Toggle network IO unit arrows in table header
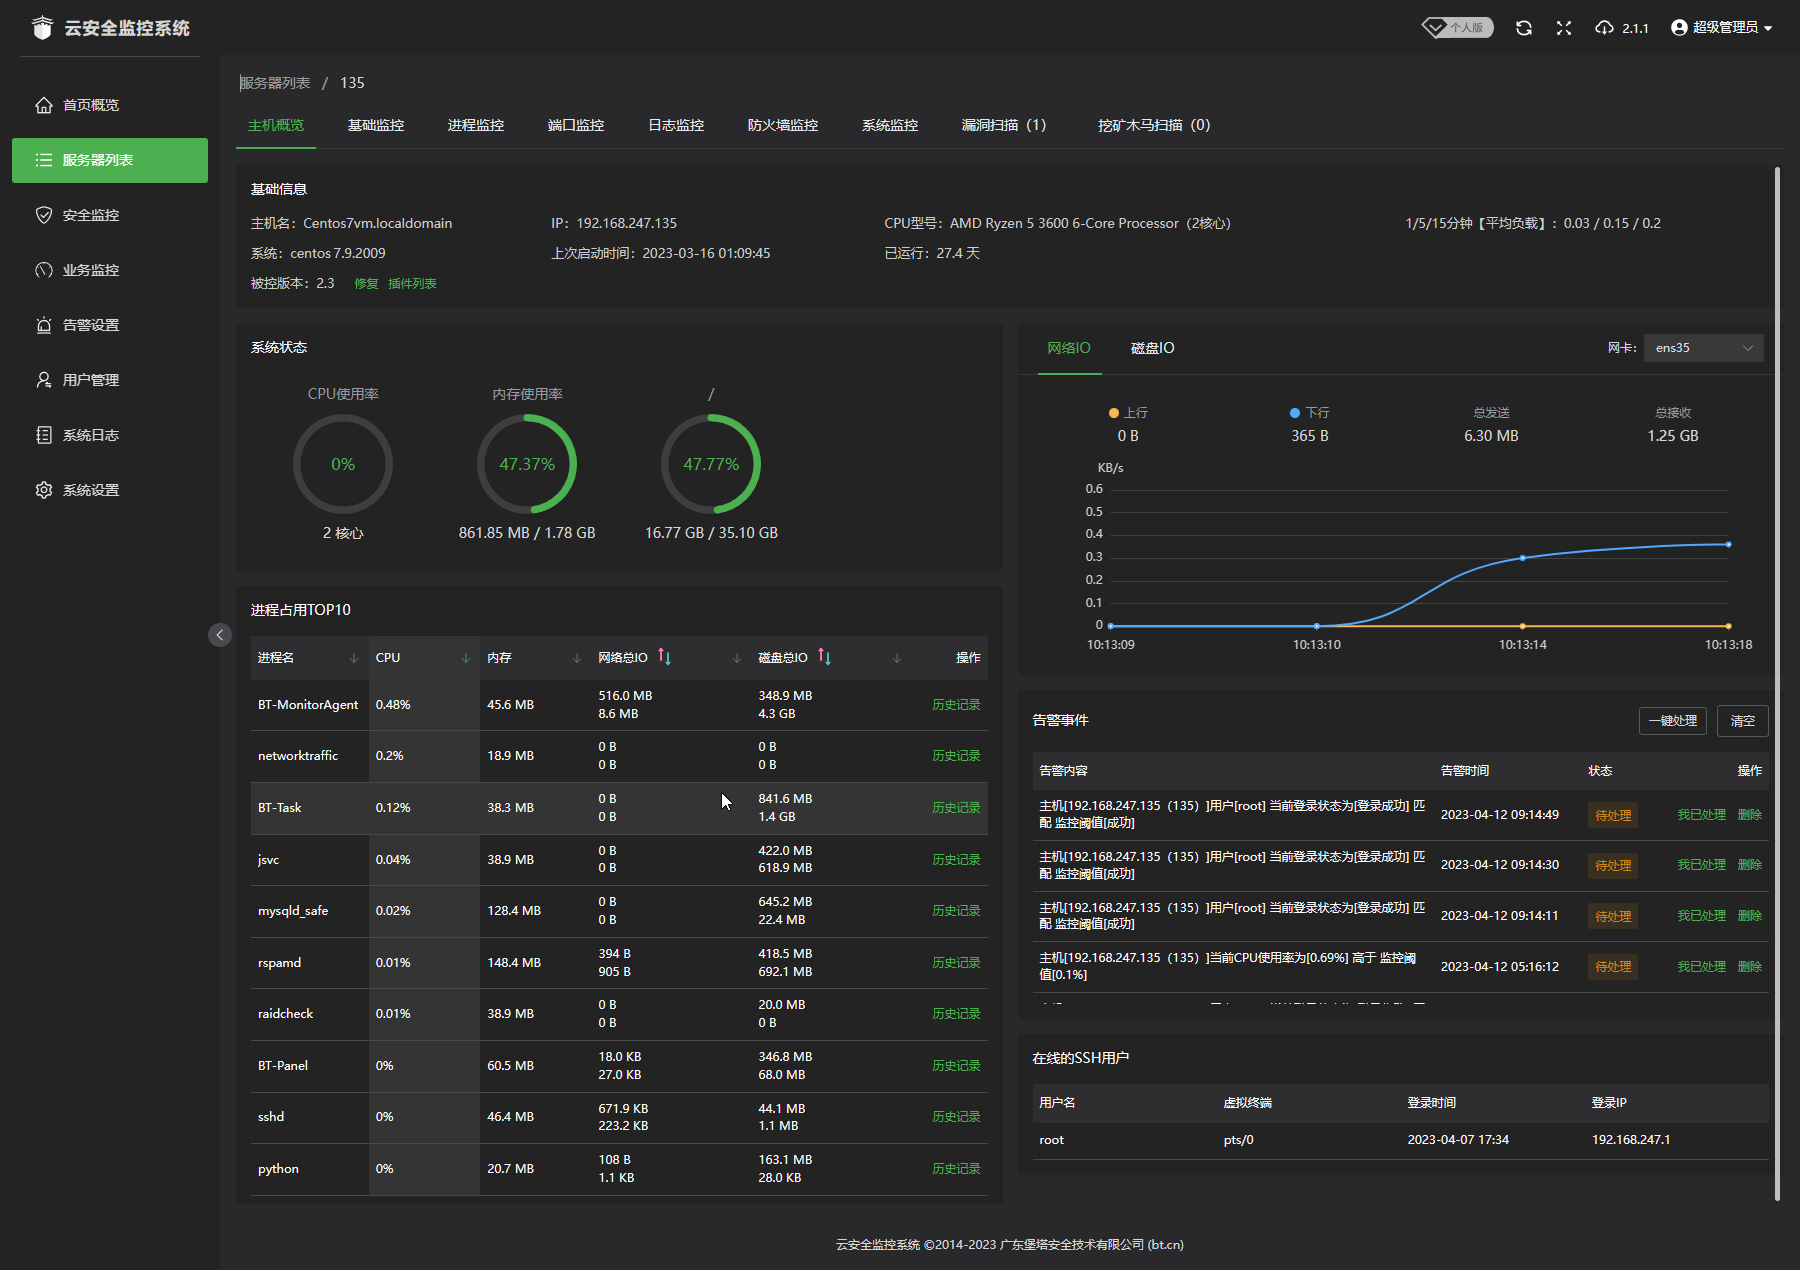1800x1270 pixels. 664,657
